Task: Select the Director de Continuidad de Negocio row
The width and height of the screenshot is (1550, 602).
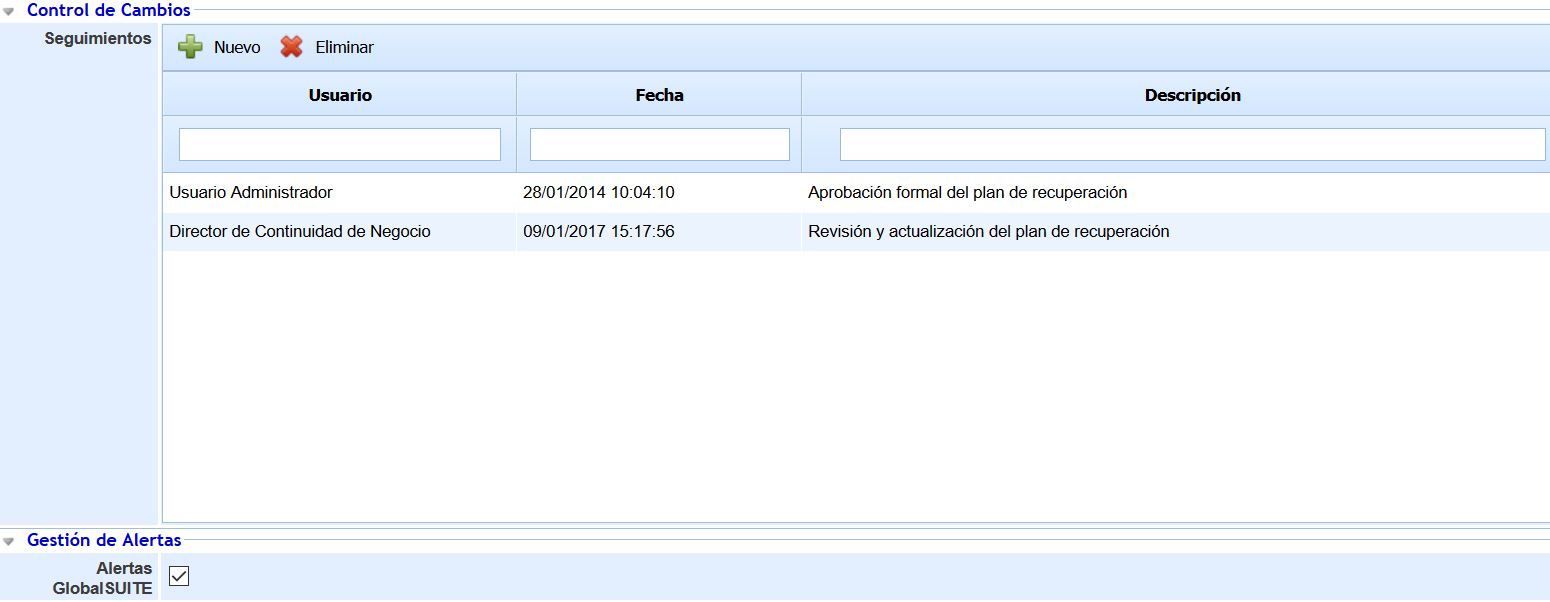Action: click(300, 231)
